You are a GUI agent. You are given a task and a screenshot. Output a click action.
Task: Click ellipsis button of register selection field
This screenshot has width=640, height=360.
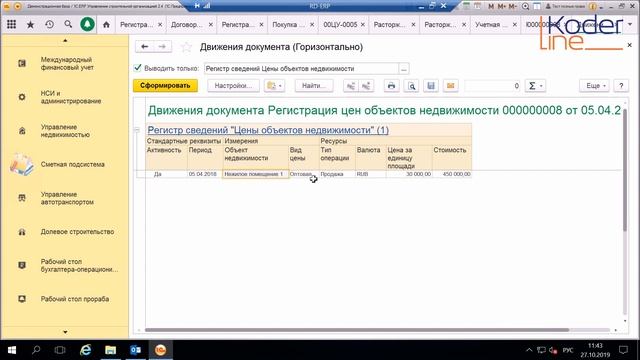(404, 69)
